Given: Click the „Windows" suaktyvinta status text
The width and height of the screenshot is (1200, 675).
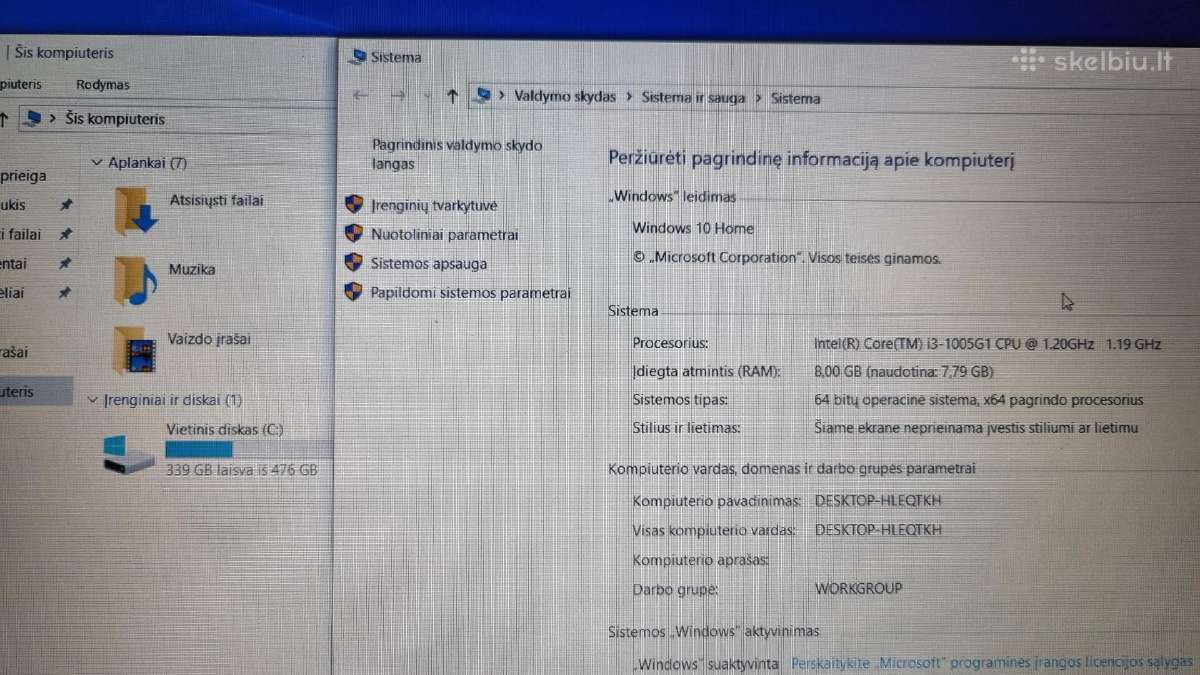Looking at the screenshot, I should [x=707, y=664].
